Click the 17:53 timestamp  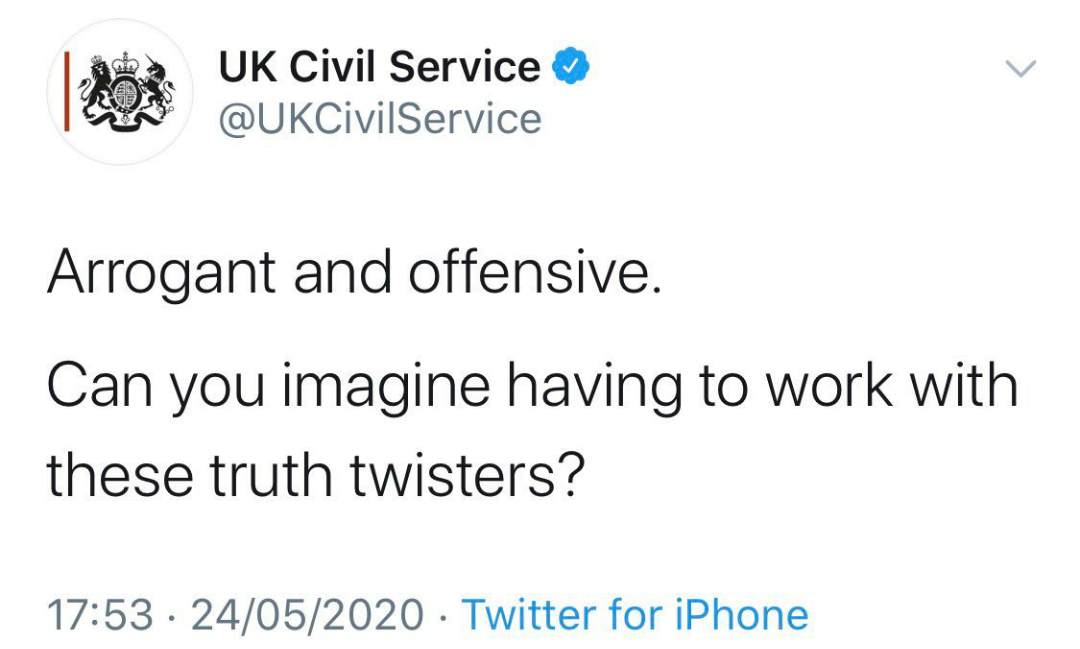100,614
